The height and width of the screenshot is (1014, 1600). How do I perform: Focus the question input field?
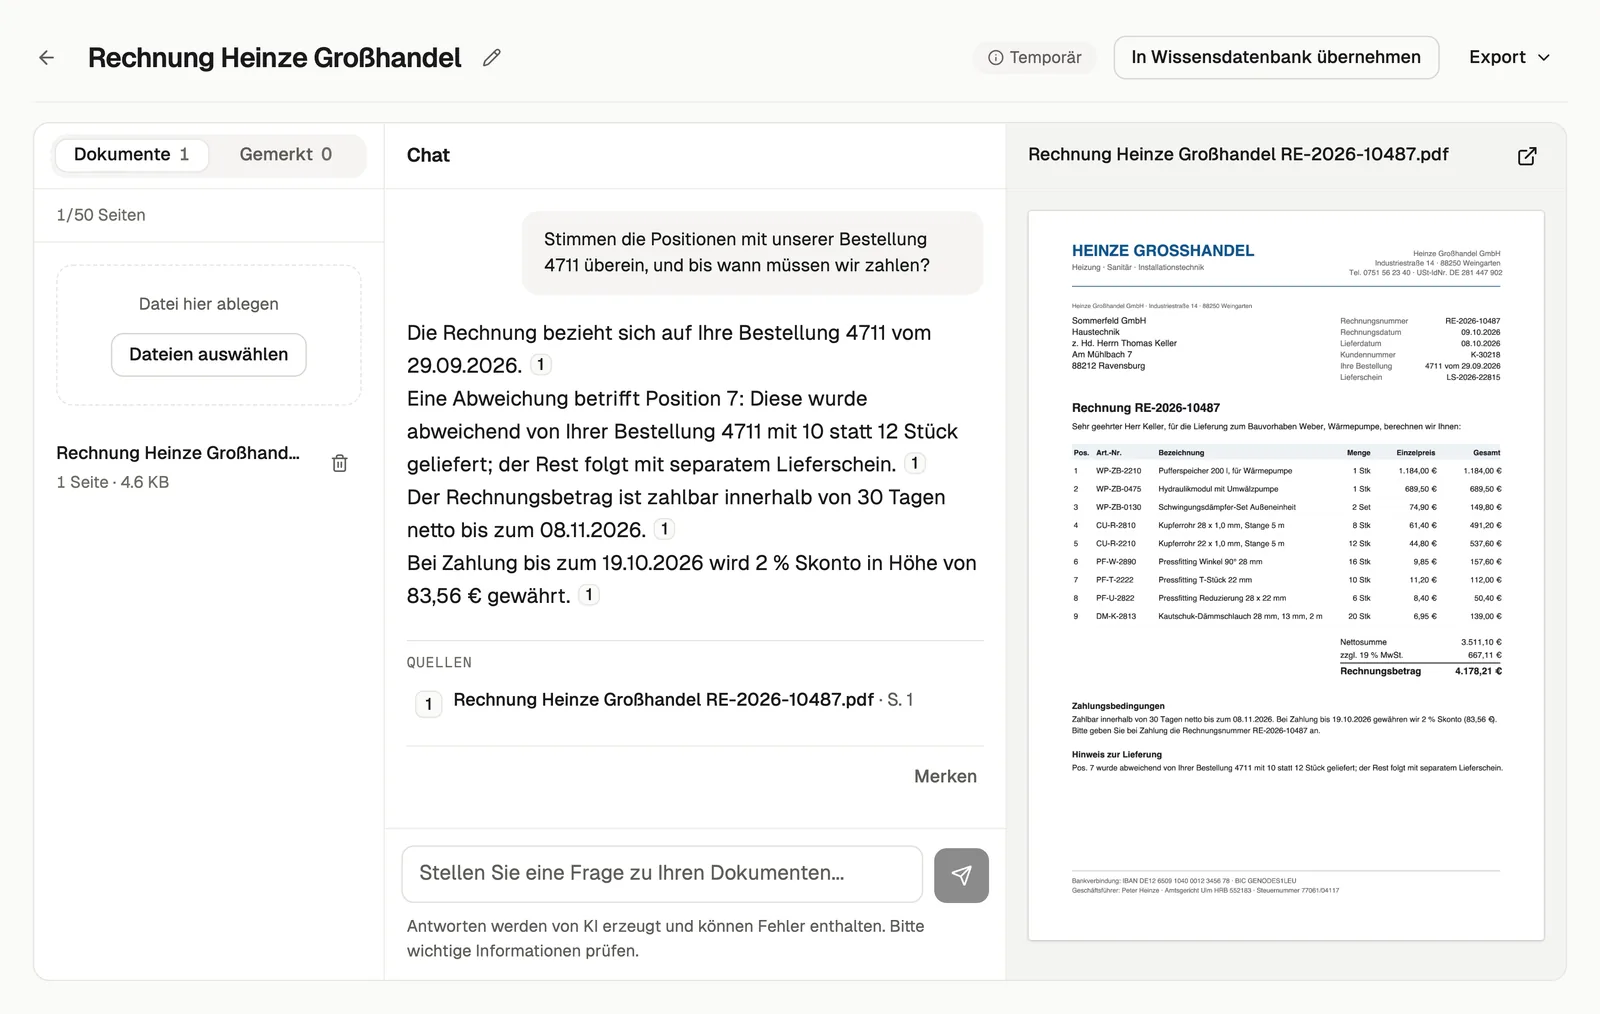pos(662,874)
